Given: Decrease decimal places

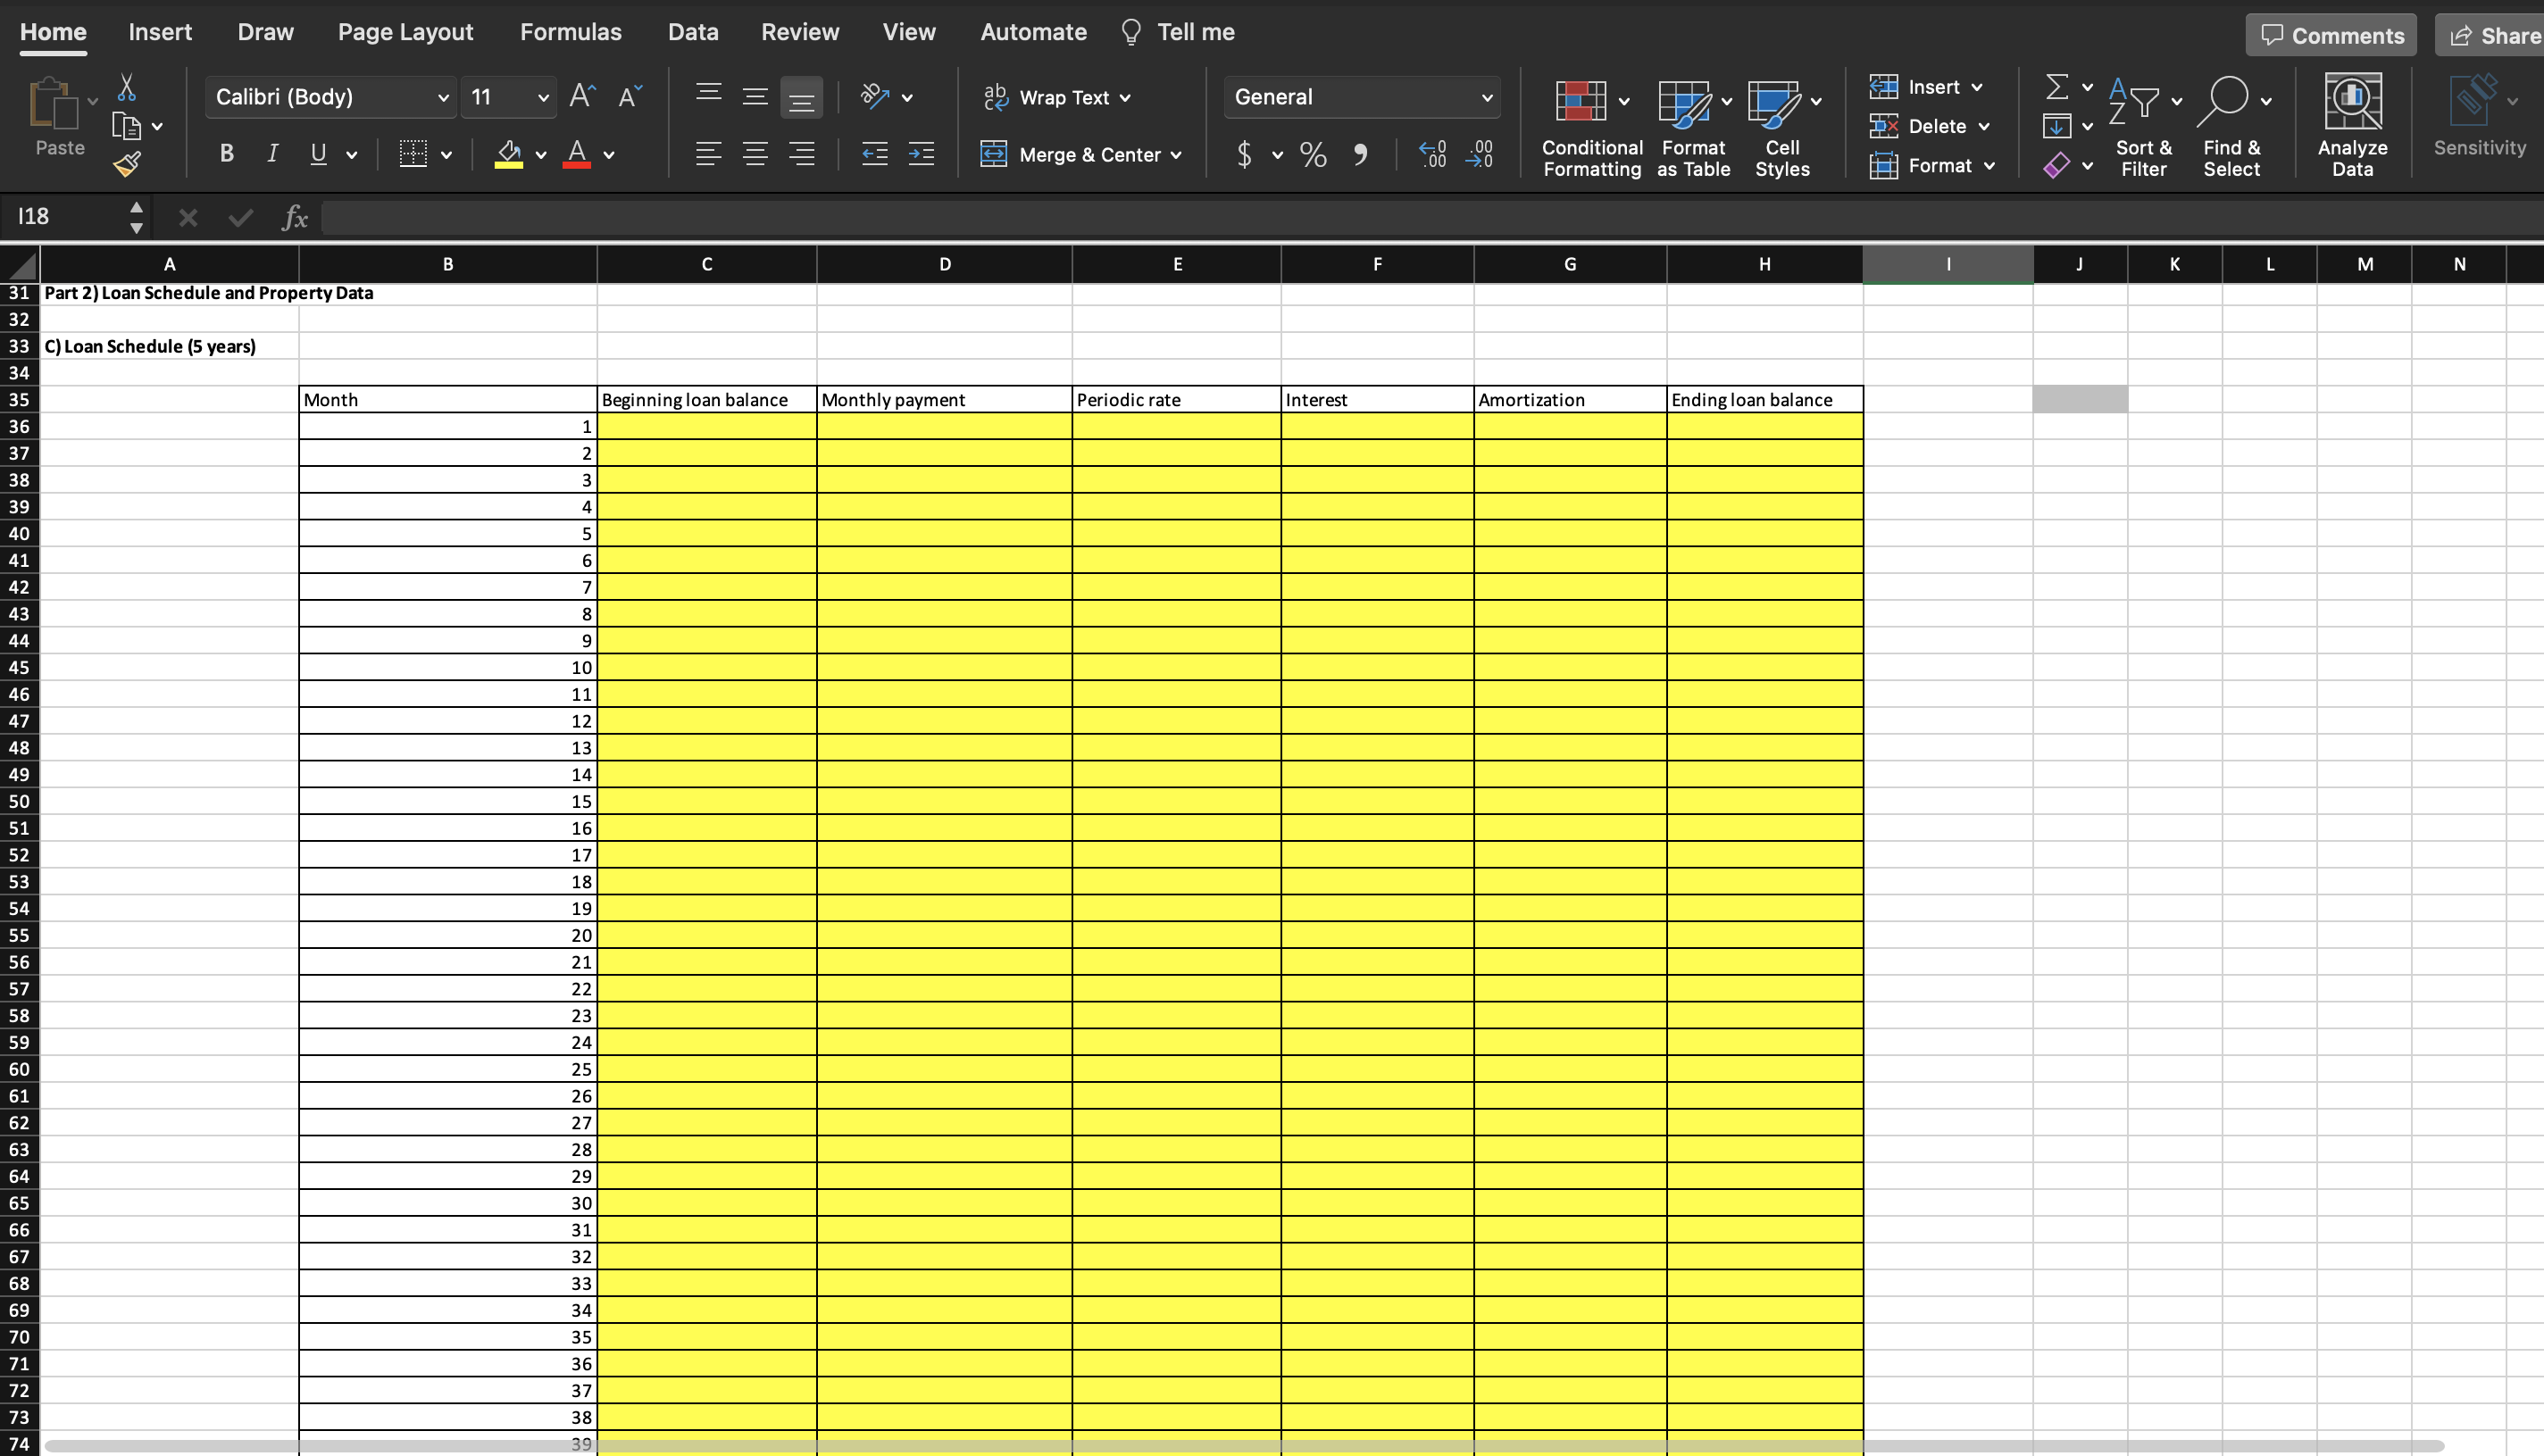Looking at the screenshot, I should click(x=1479, y=154).
